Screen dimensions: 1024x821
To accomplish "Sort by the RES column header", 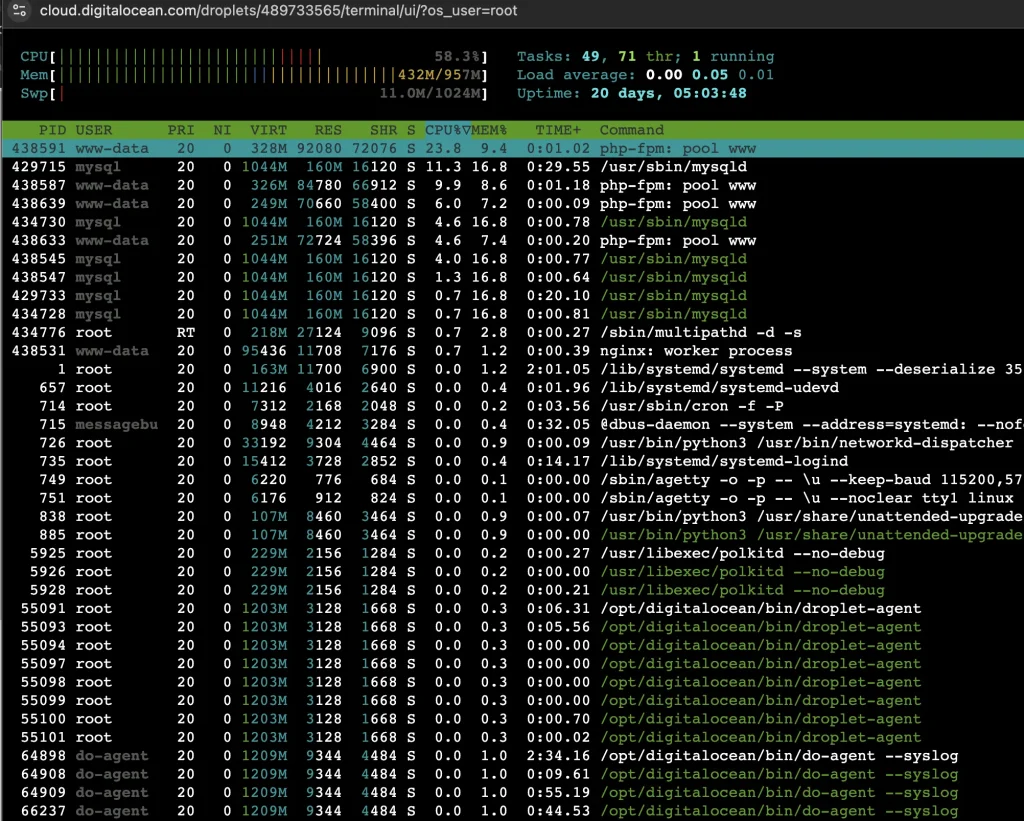I will point(328,130).
